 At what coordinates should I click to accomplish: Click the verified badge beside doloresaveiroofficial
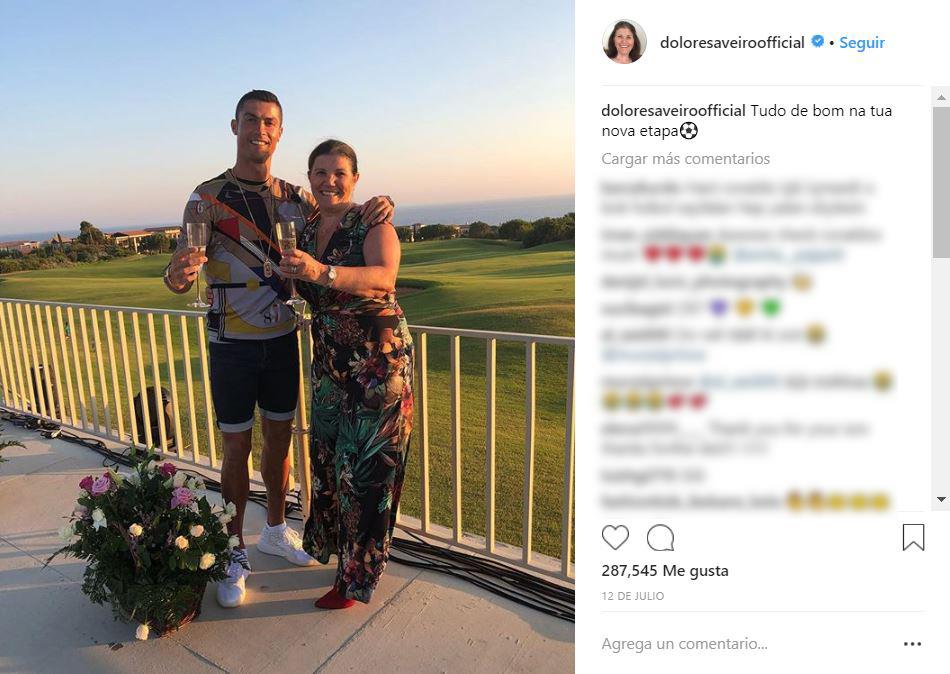tap(817, 42)
